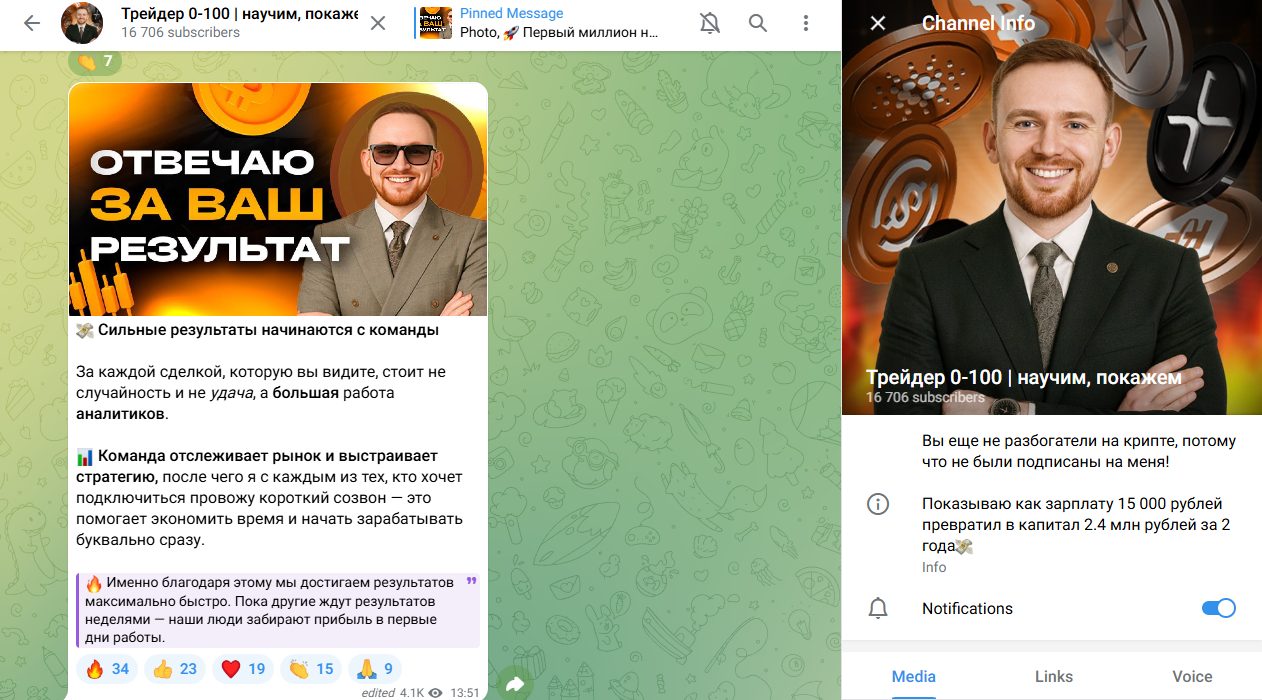
Task: Mute channel via crossed bell icon
Action: point(710,23)
